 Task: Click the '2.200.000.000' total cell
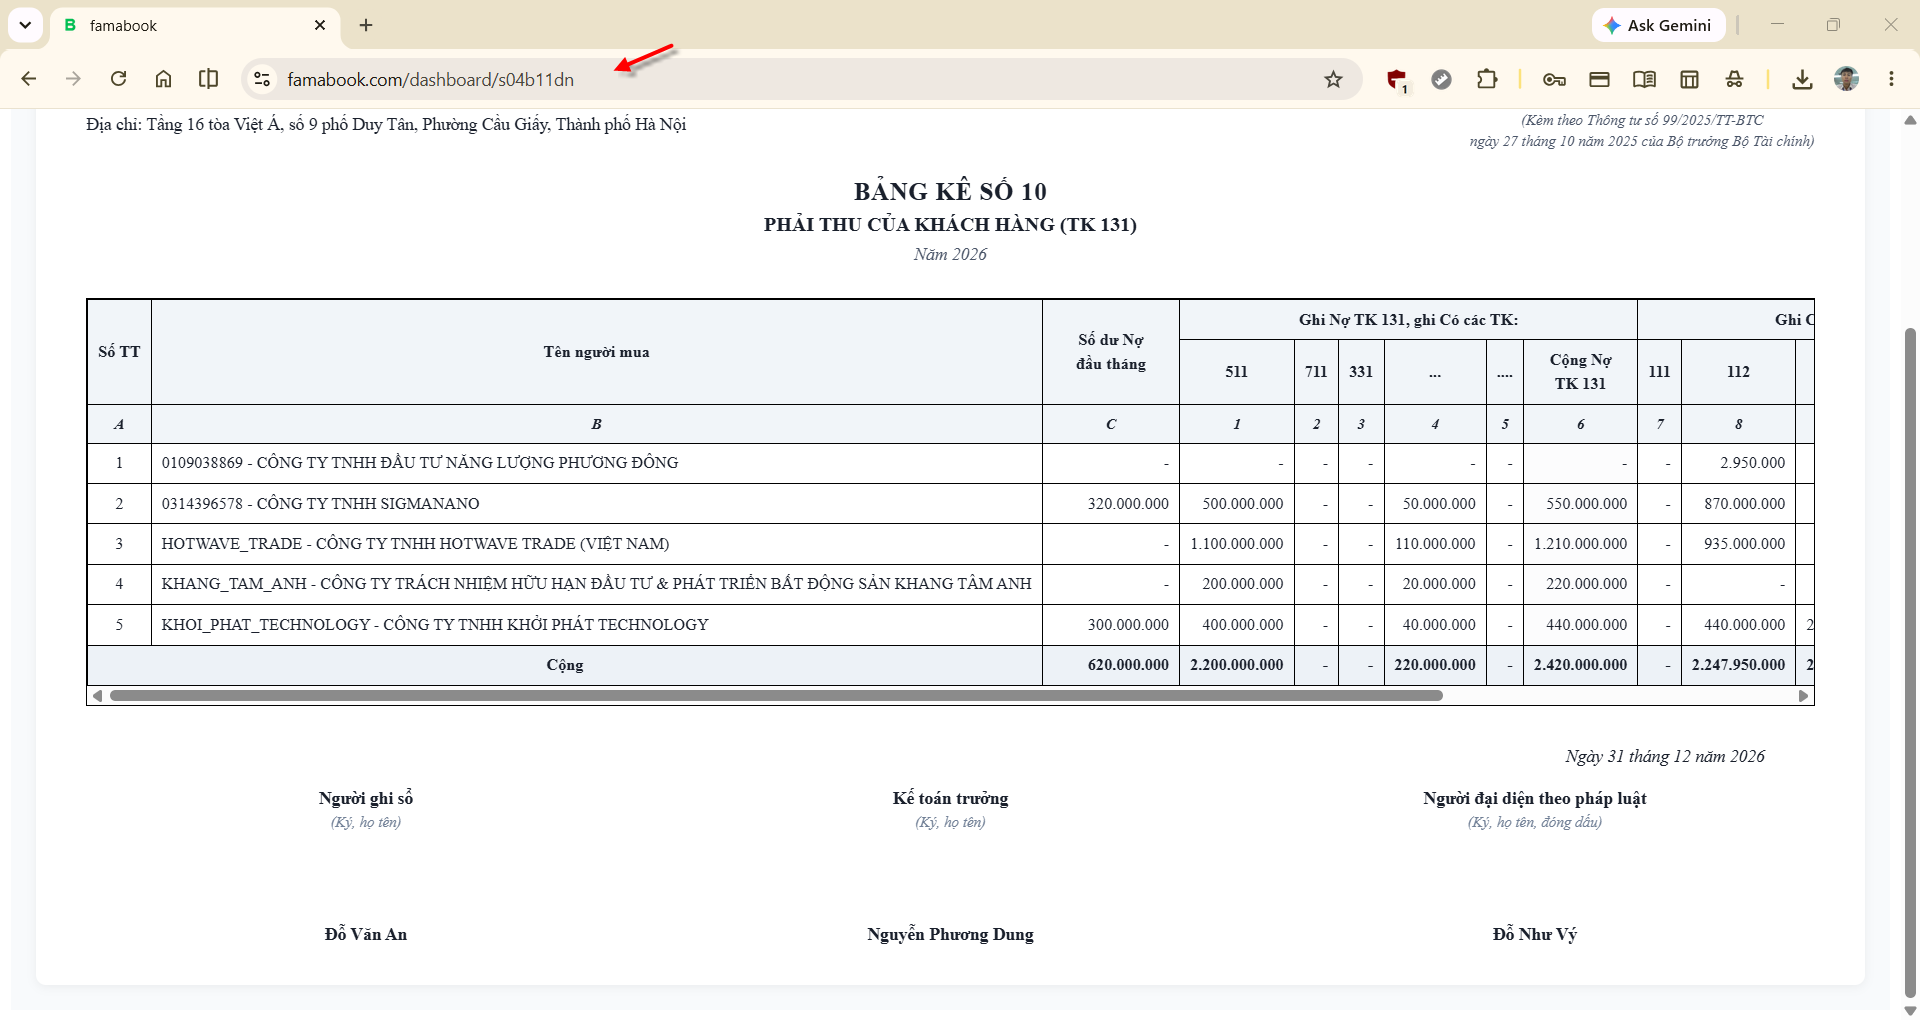click(1237, 665)
